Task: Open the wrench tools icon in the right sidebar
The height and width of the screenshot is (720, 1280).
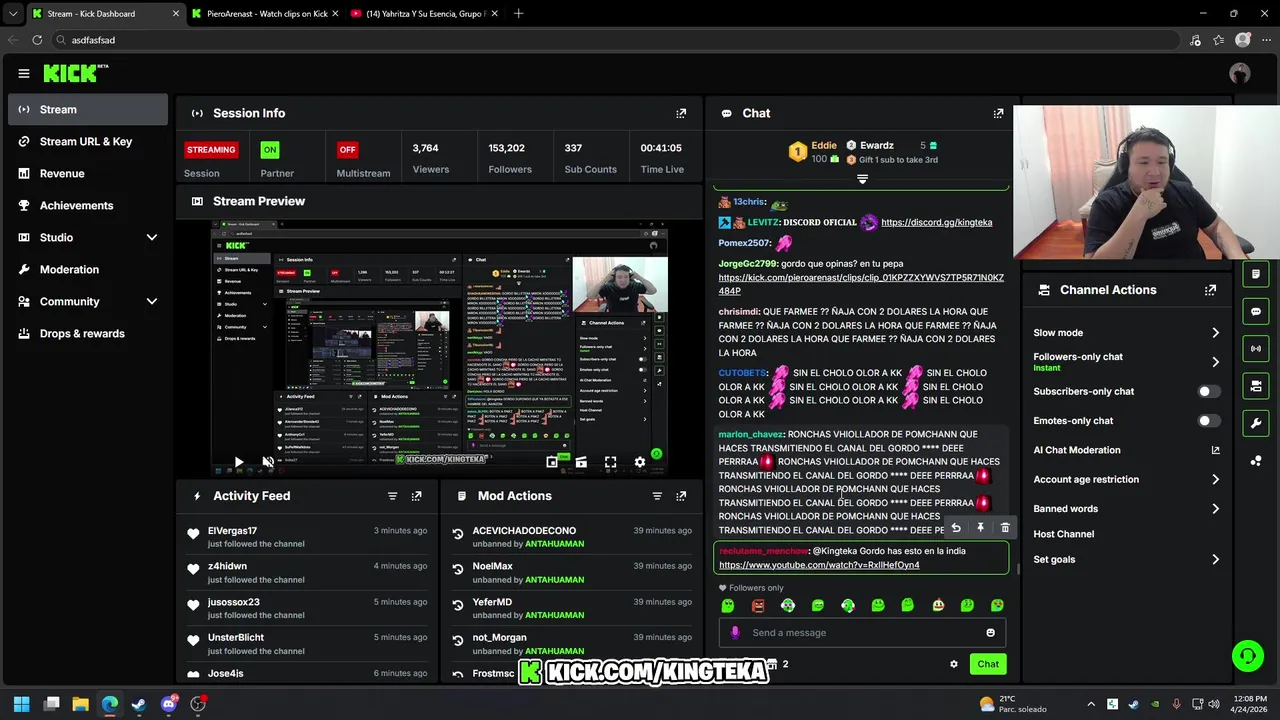Action: pos(1256,424)
